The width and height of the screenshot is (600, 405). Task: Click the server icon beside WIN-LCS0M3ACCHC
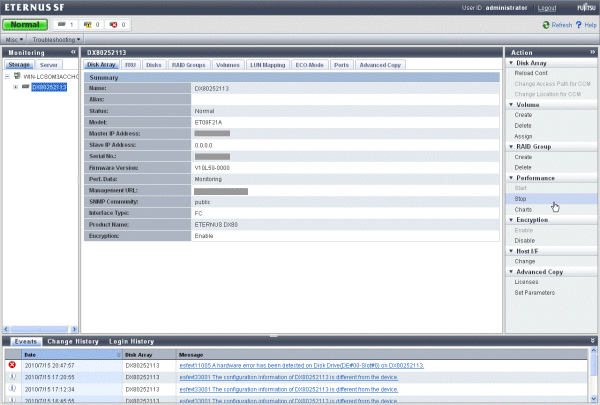point(17,76)
